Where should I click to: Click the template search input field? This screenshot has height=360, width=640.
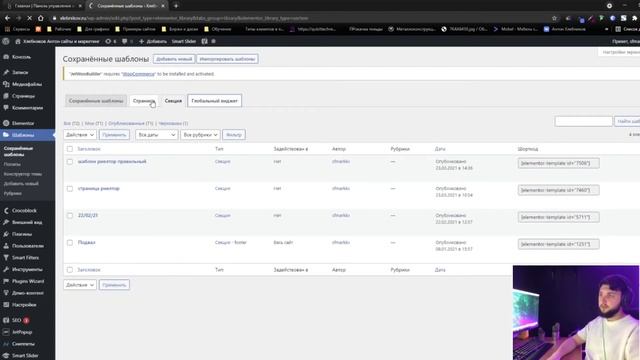point(583,121)
